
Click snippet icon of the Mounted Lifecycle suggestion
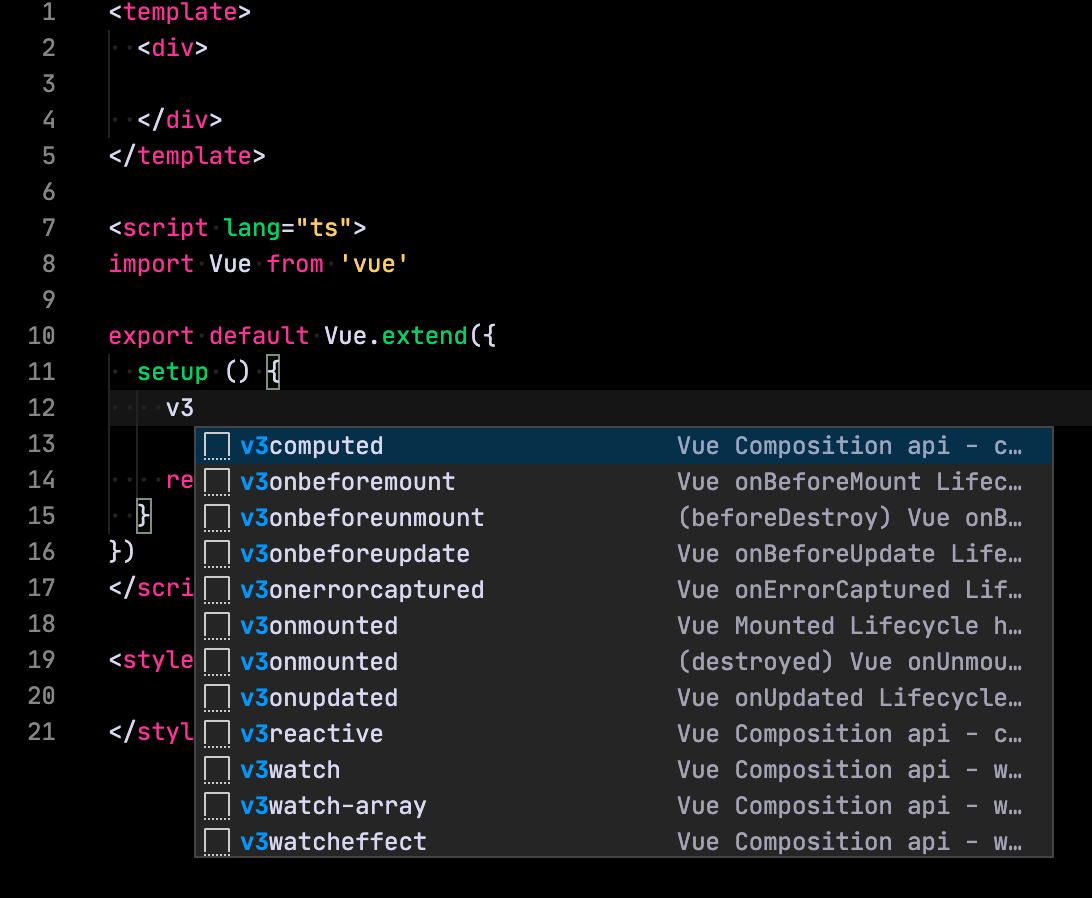pyautogui.click(x=217, y=626)
